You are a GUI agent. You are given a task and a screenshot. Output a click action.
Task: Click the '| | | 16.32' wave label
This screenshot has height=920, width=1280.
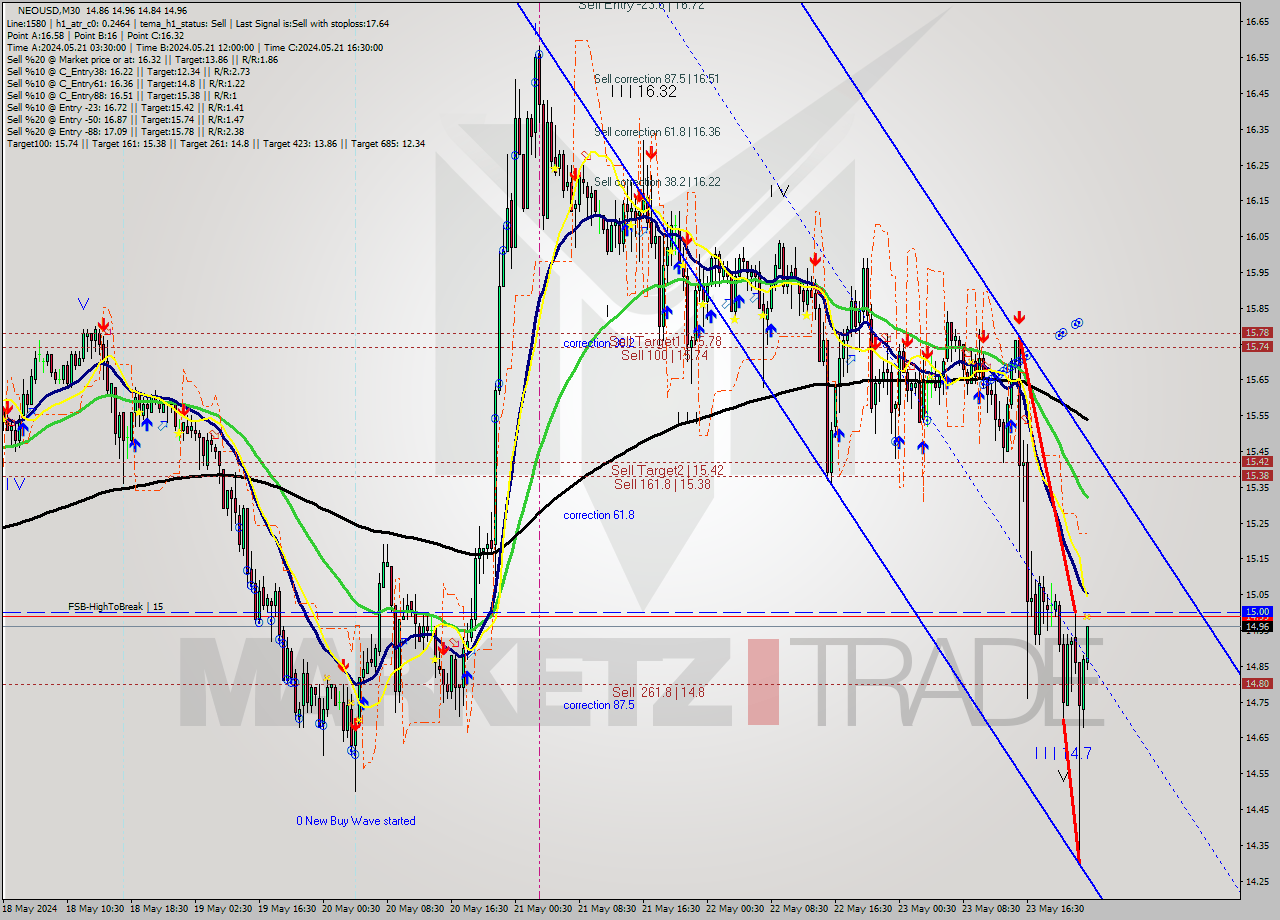643,91
